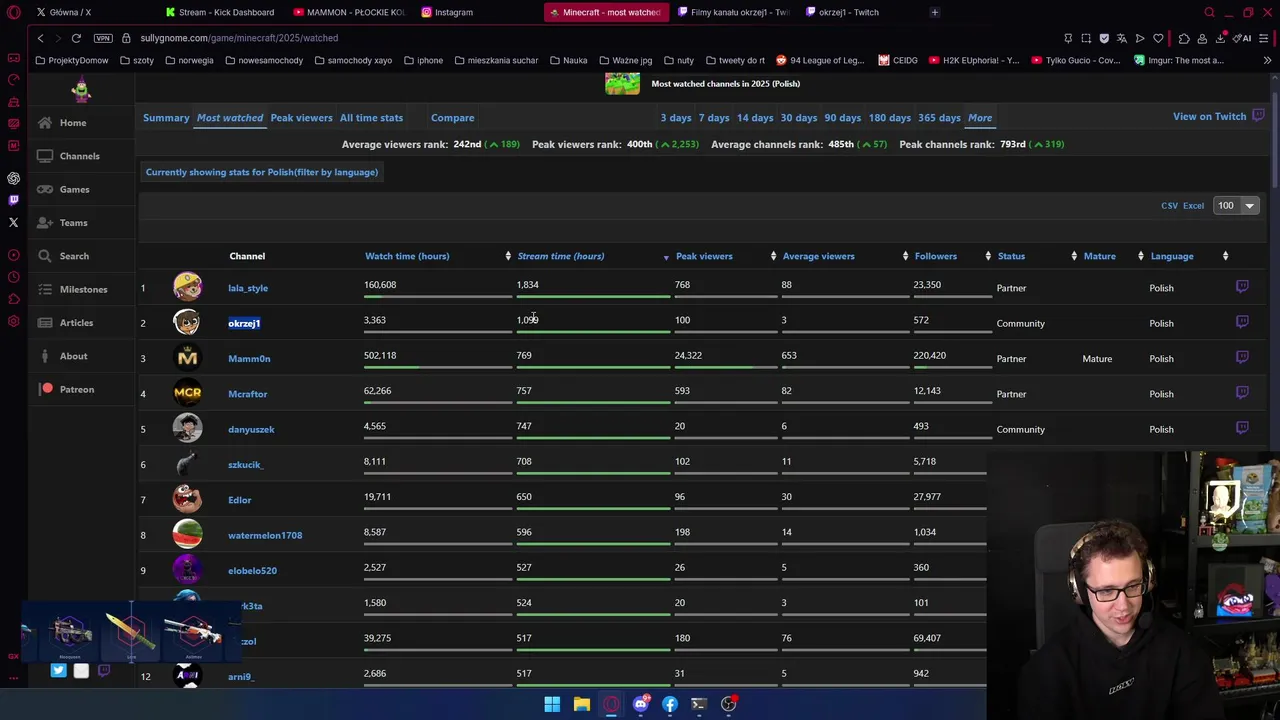Select the 3 days range

675,118
